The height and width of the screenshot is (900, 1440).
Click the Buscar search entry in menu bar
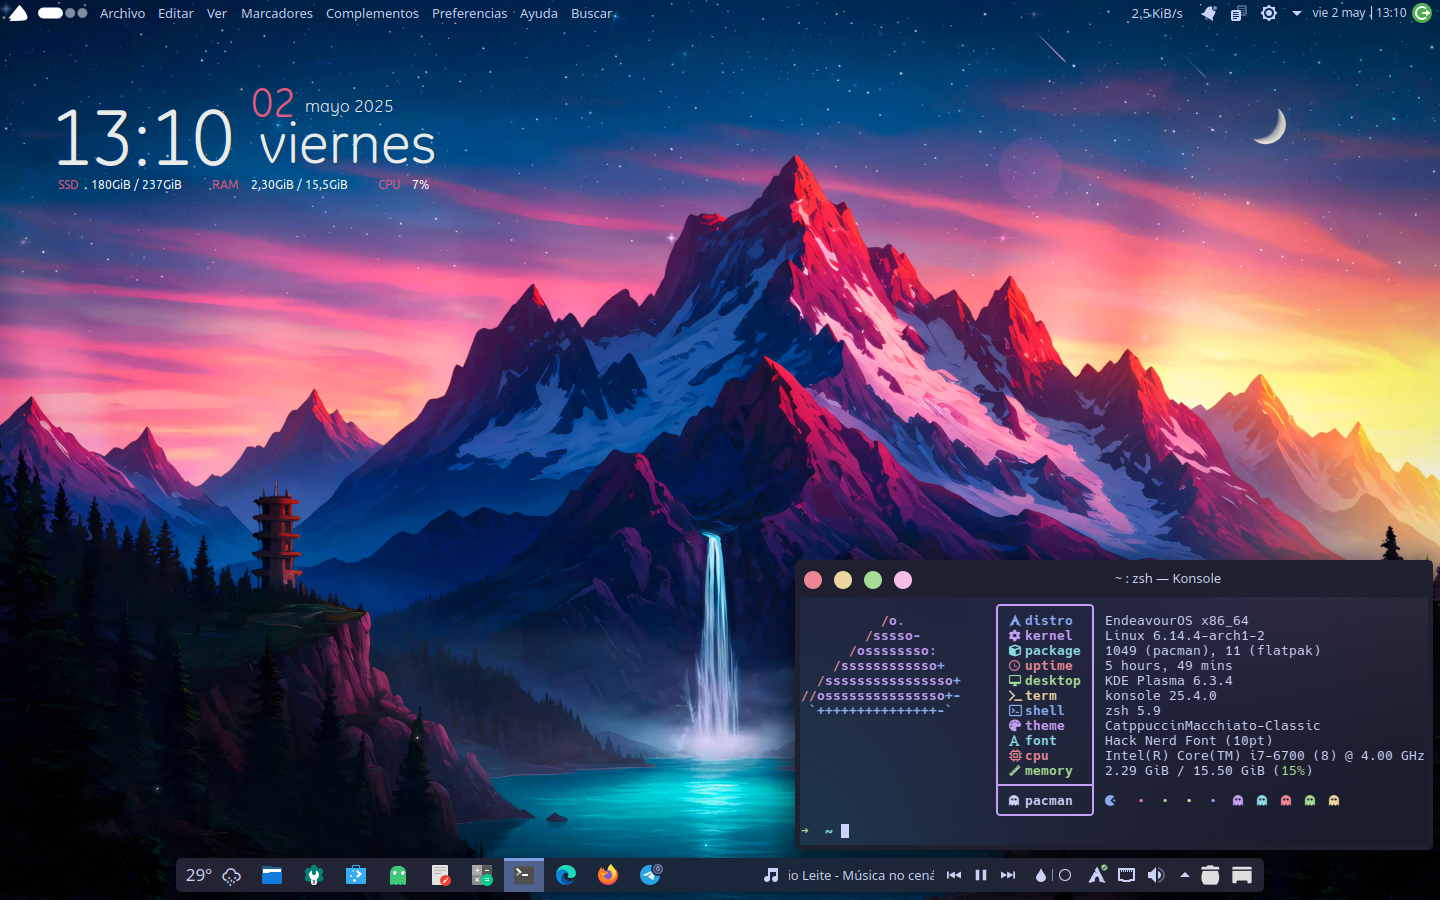coord(594,13)
